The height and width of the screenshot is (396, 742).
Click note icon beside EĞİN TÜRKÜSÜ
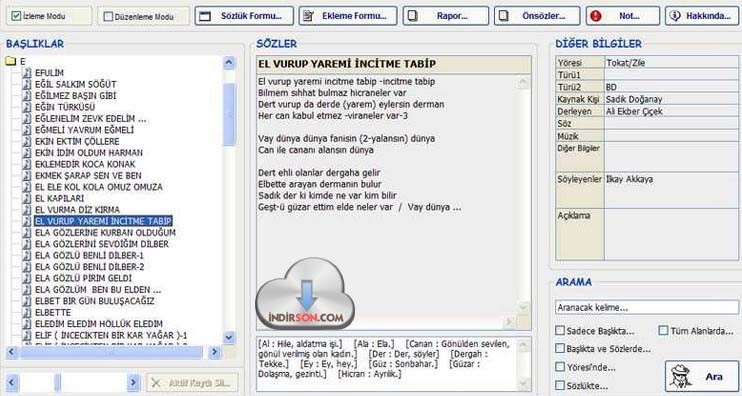[x=27, y=106]
